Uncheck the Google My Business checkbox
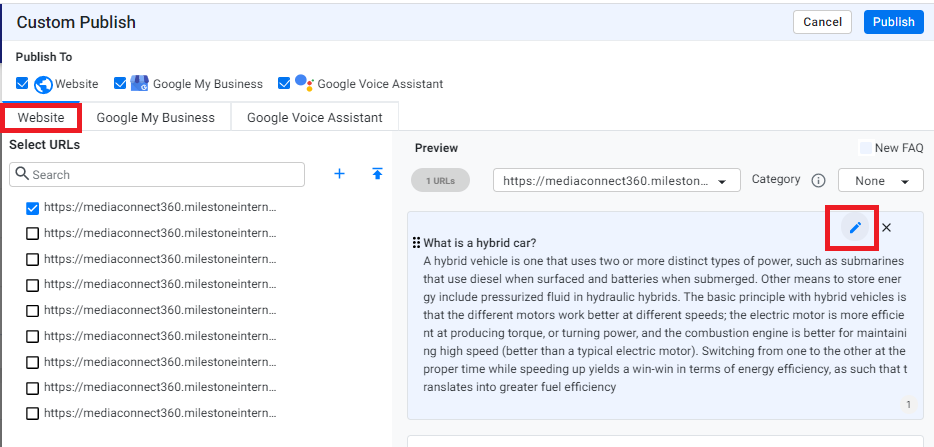The image size is (934, 447). (120, 84)
